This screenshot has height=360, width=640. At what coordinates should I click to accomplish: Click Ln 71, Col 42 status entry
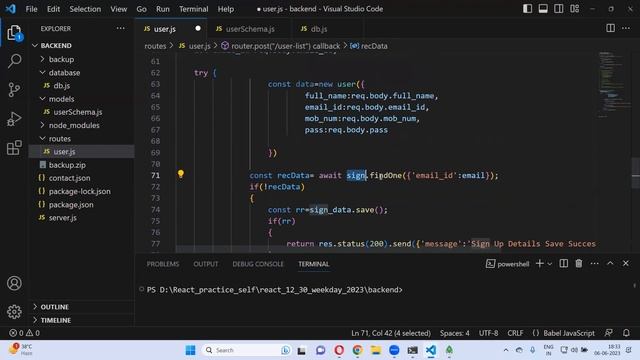(x=391, y=333)
